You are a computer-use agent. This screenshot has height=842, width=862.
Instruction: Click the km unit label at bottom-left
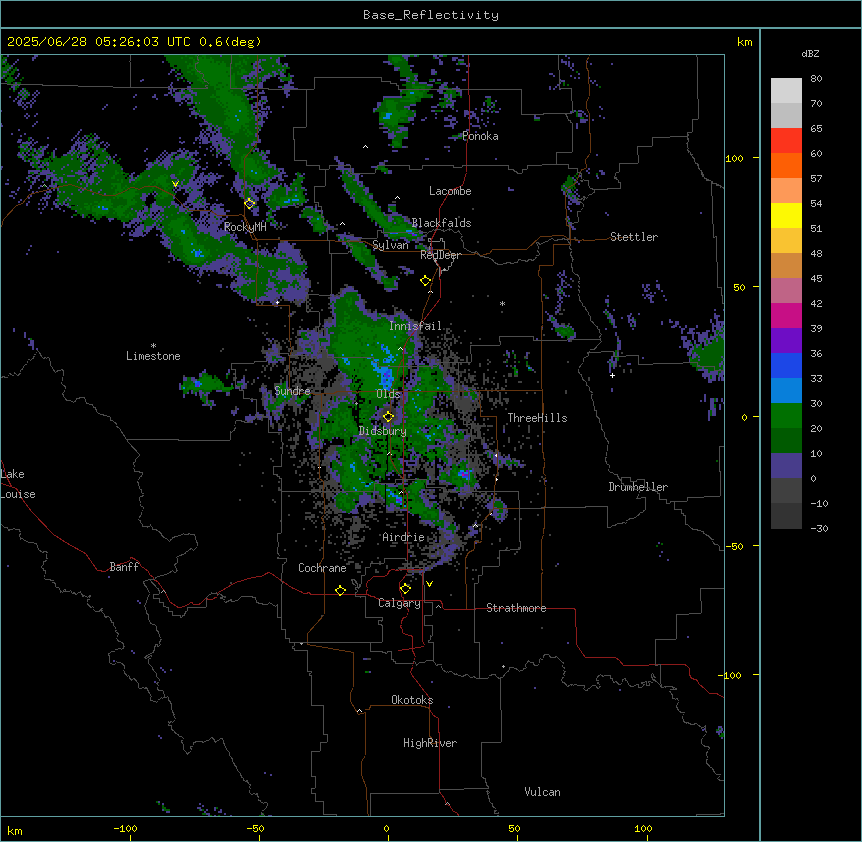[x=14, y=830]
